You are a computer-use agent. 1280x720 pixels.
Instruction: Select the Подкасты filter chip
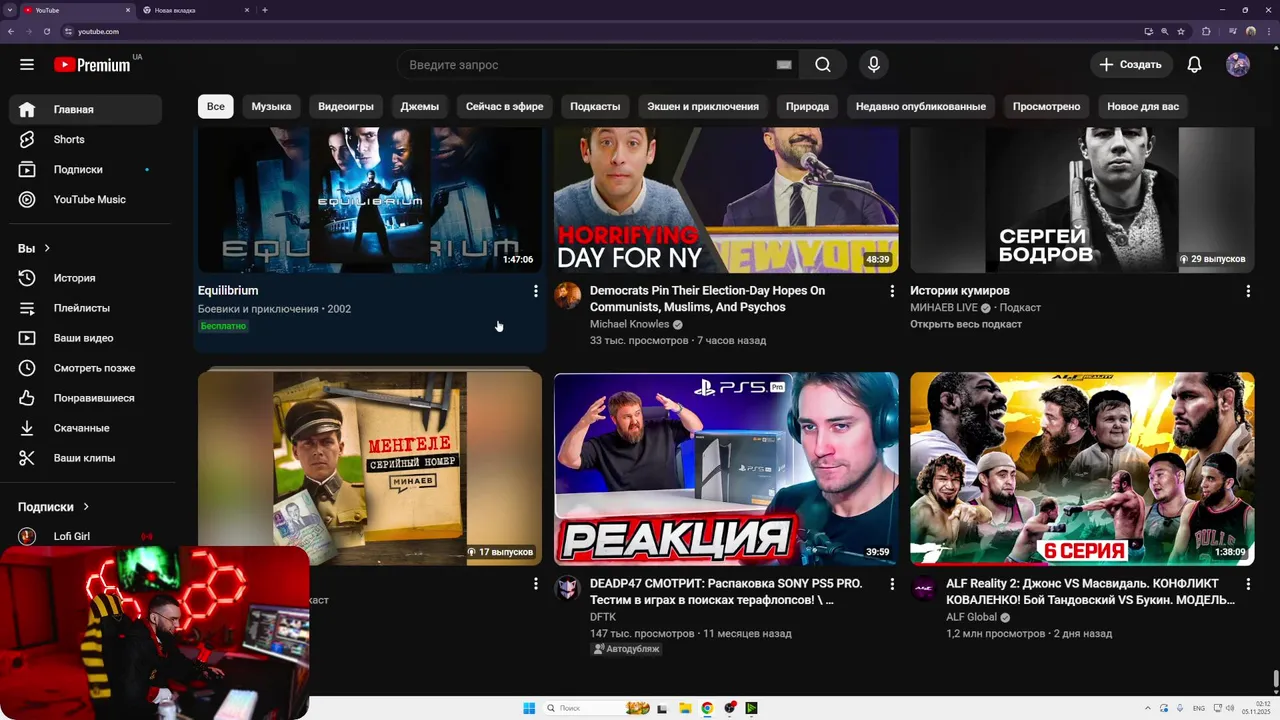click(595, 107)
